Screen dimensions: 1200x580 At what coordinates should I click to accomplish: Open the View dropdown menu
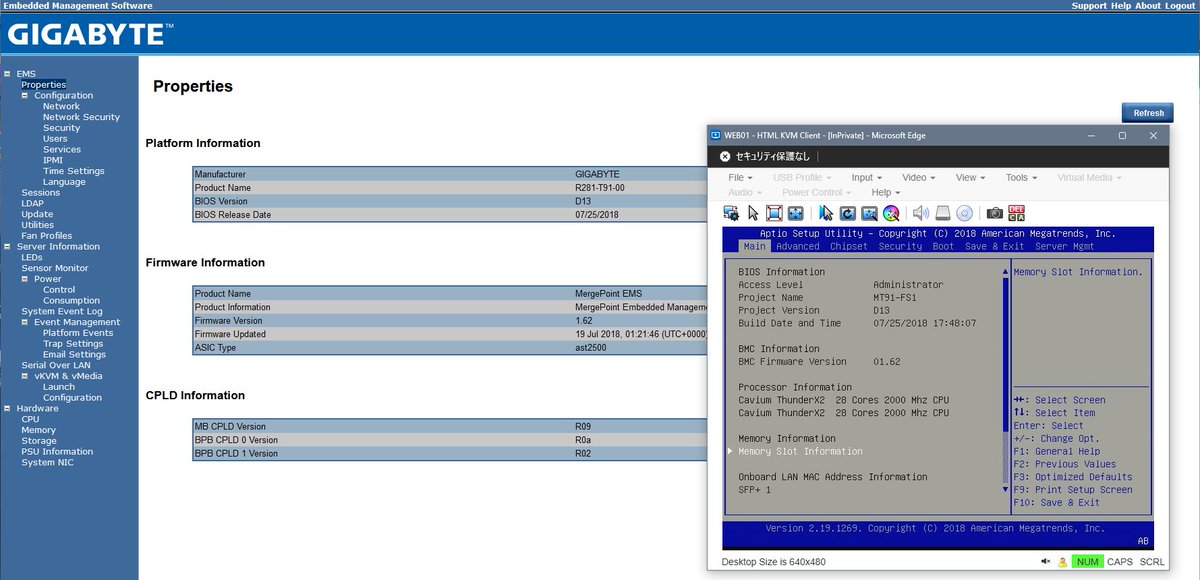tap(970, 178)
